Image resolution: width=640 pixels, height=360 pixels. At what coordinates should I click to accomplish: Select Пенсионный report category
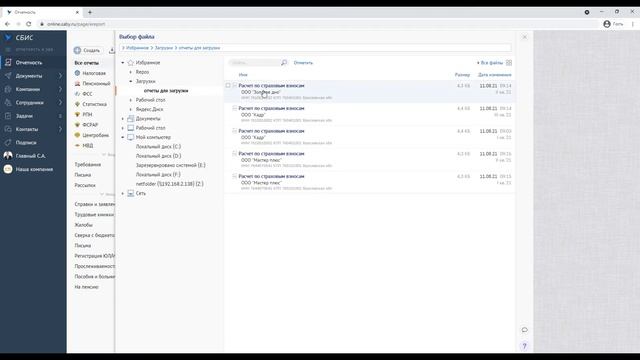pos(96,84)
